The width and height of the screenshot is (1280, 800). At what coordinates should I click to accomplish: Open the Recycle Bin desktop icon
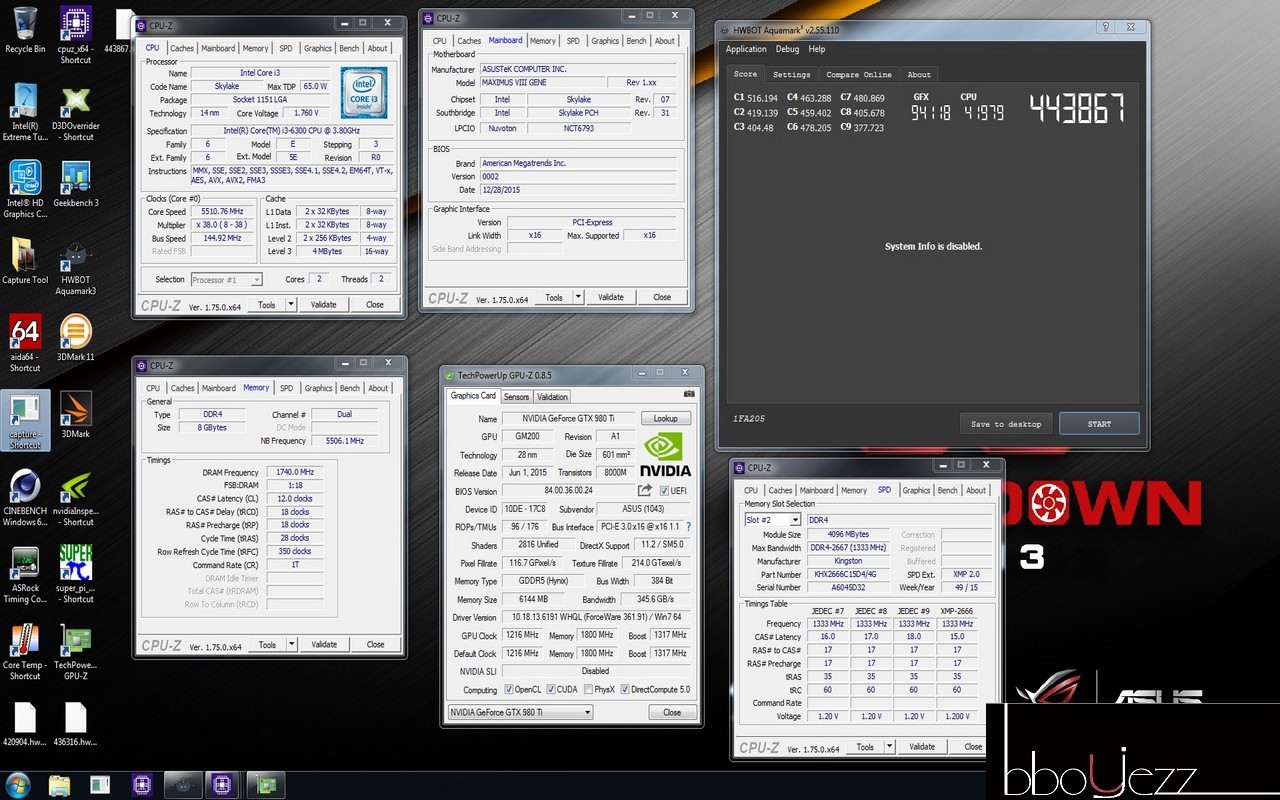(25, 30)
